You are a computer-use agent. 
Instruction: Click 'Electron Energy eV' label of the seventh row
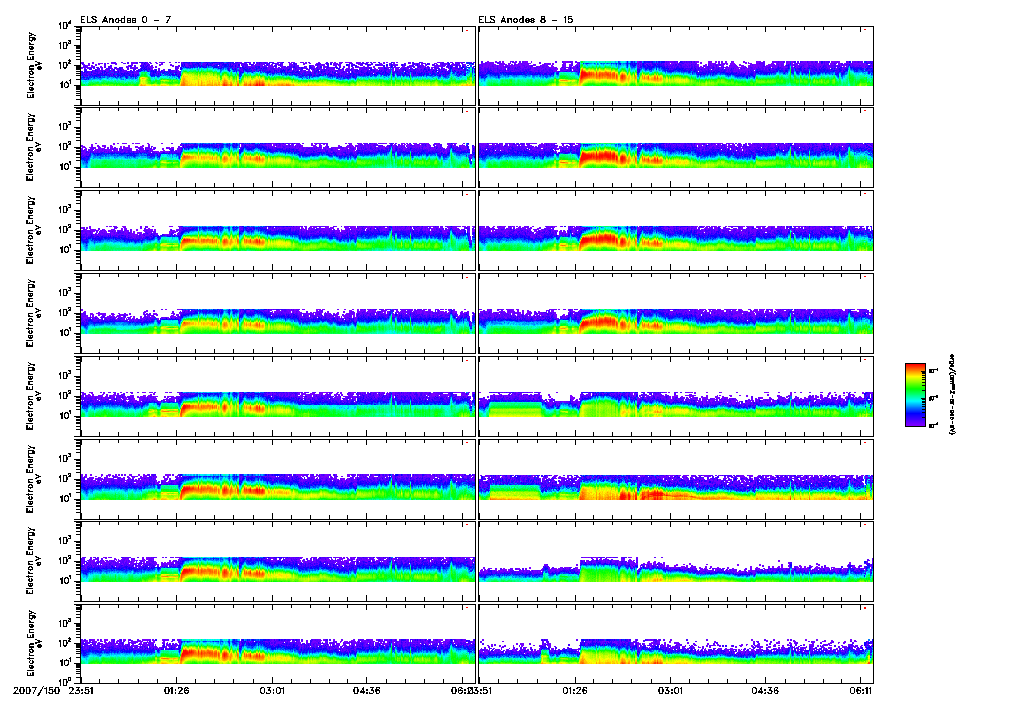pos(34,561)
